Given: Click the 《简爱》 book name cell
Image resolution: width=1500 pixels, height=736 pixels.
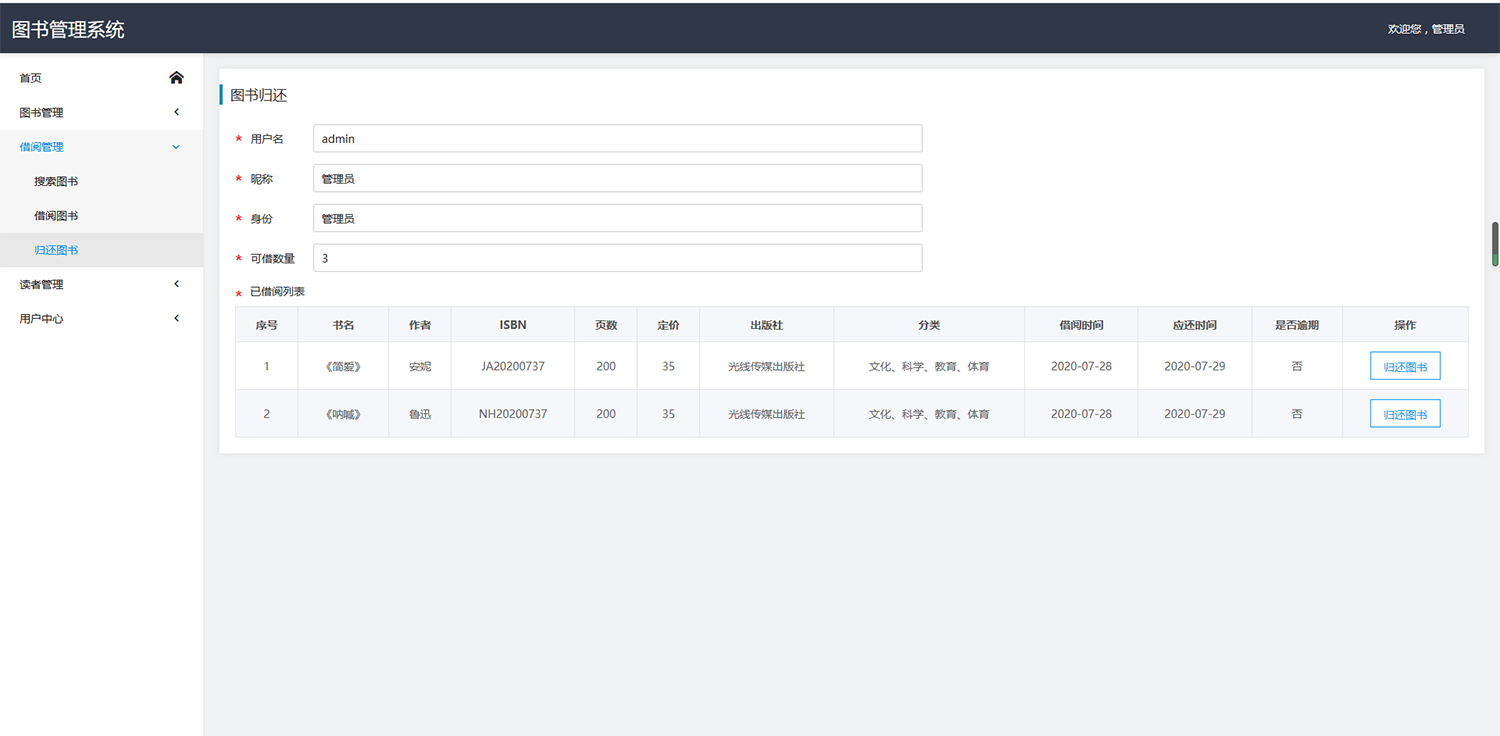Looking at the screenshot, I should [343, 367].
